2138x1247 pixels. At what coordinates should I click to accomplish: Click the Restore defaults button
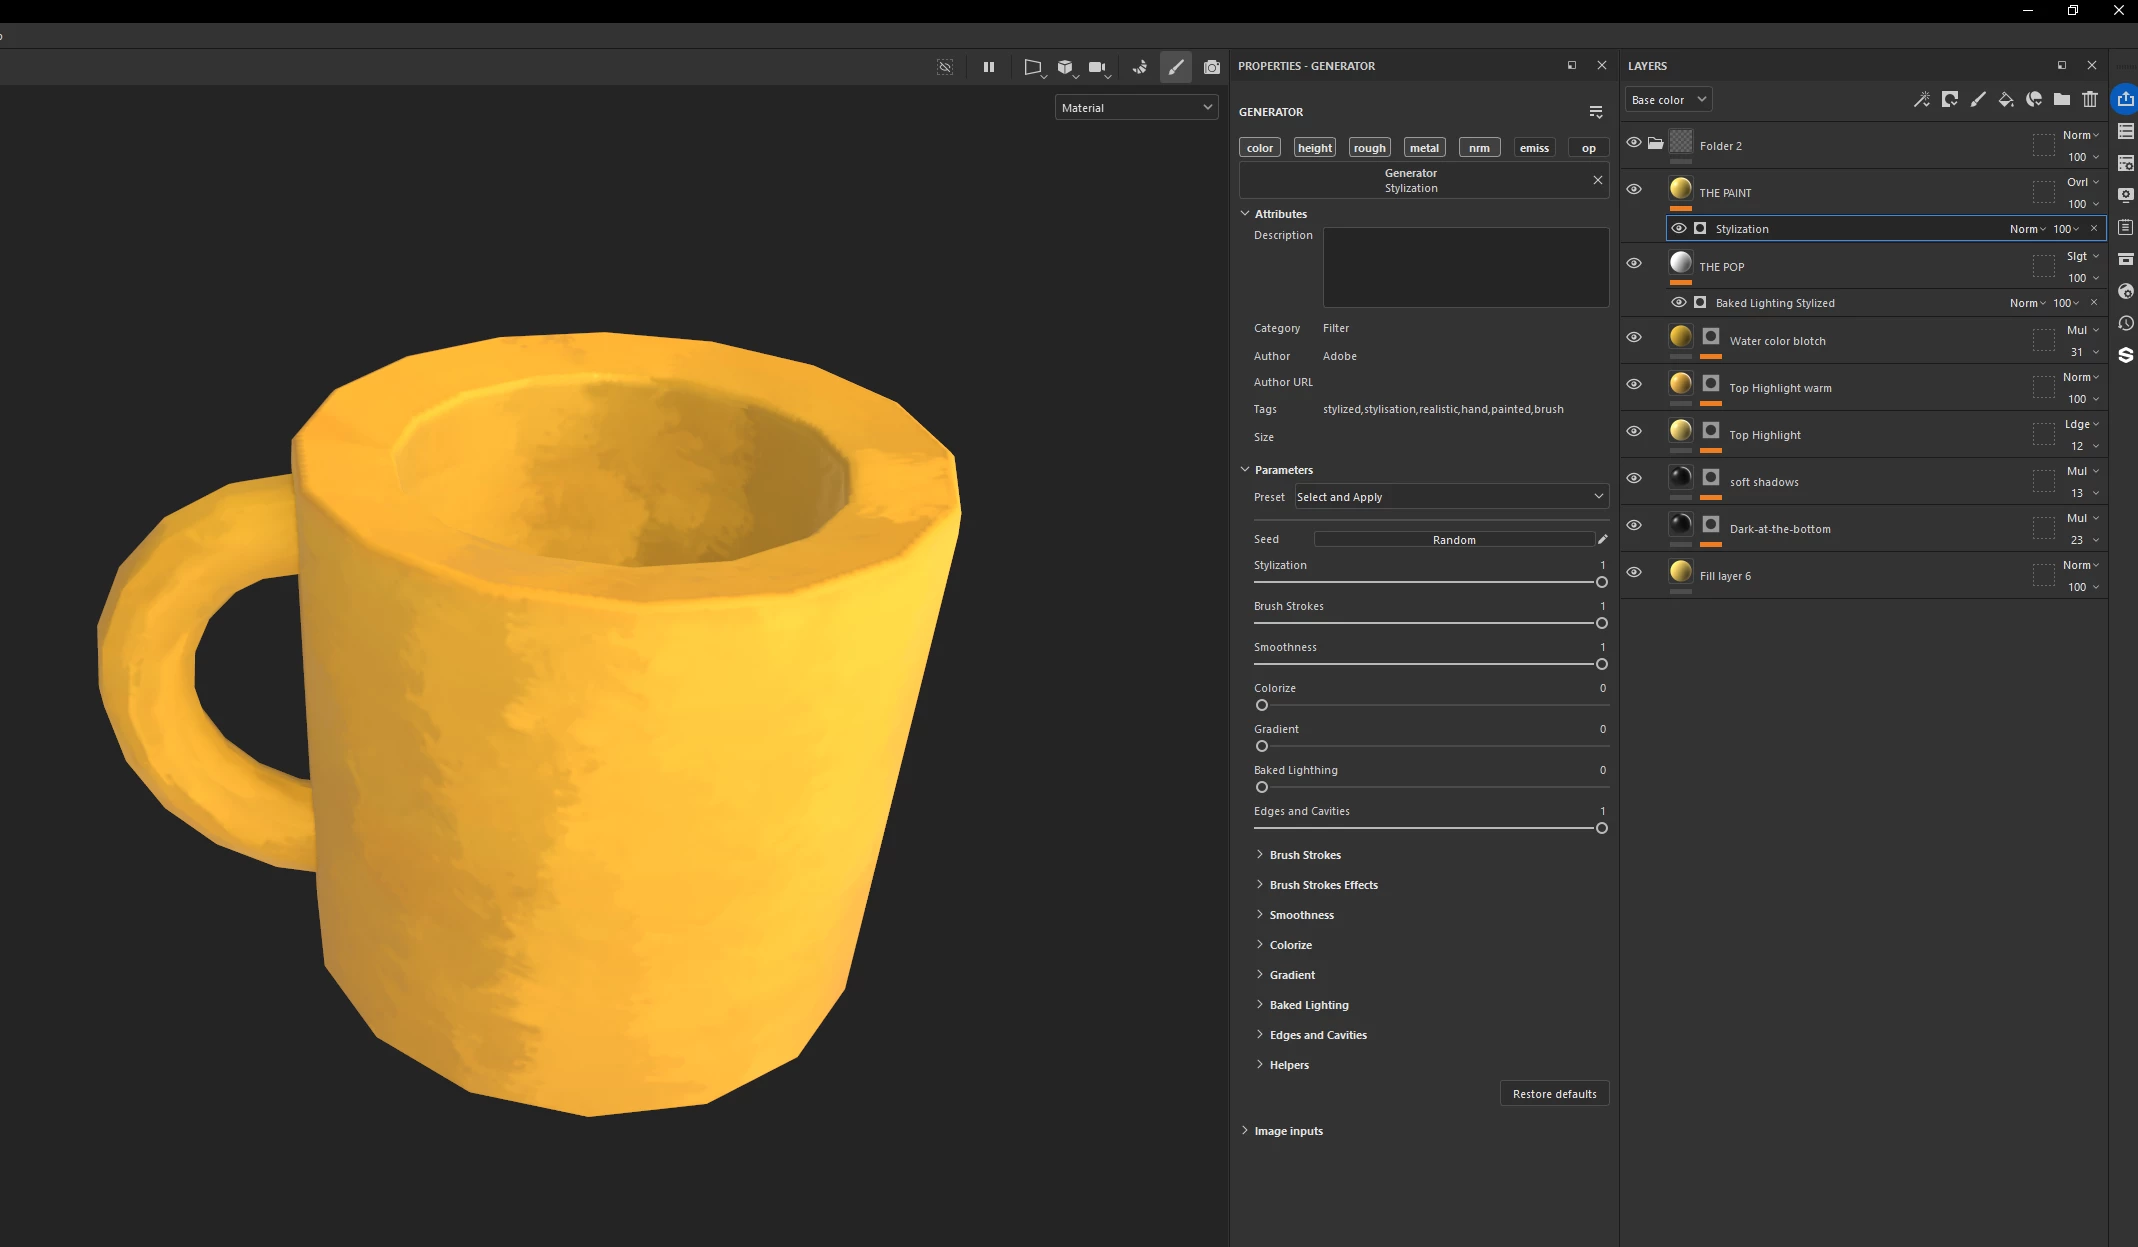point(1554,1094)
